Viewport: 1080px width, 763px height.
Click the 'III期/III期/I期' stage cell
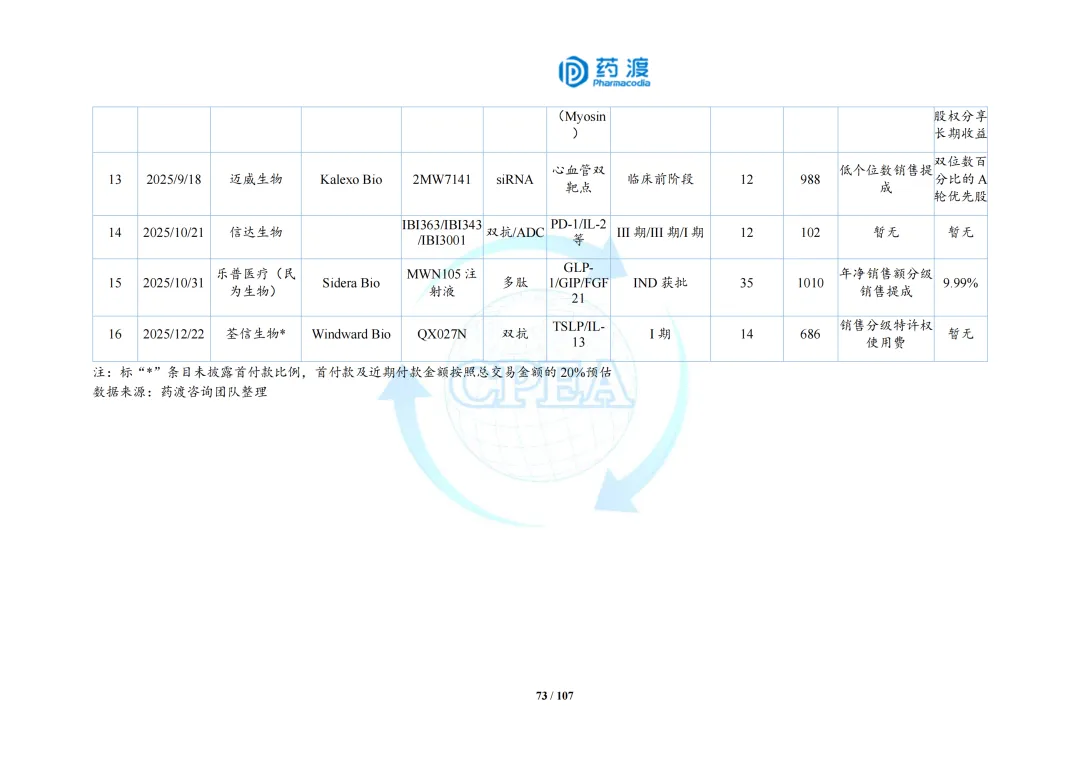(660, 237)
